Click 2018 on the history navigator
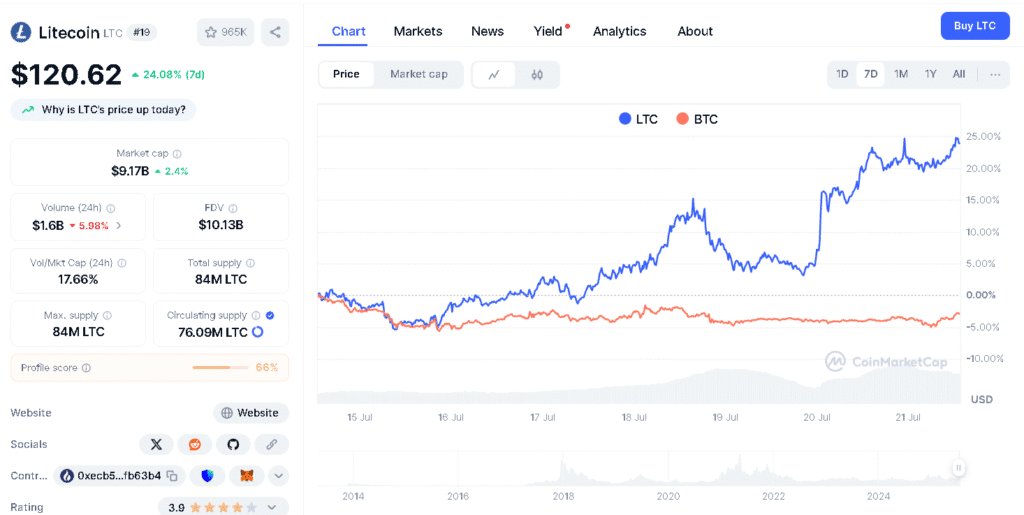1024x515 pixels. point(563,496)
